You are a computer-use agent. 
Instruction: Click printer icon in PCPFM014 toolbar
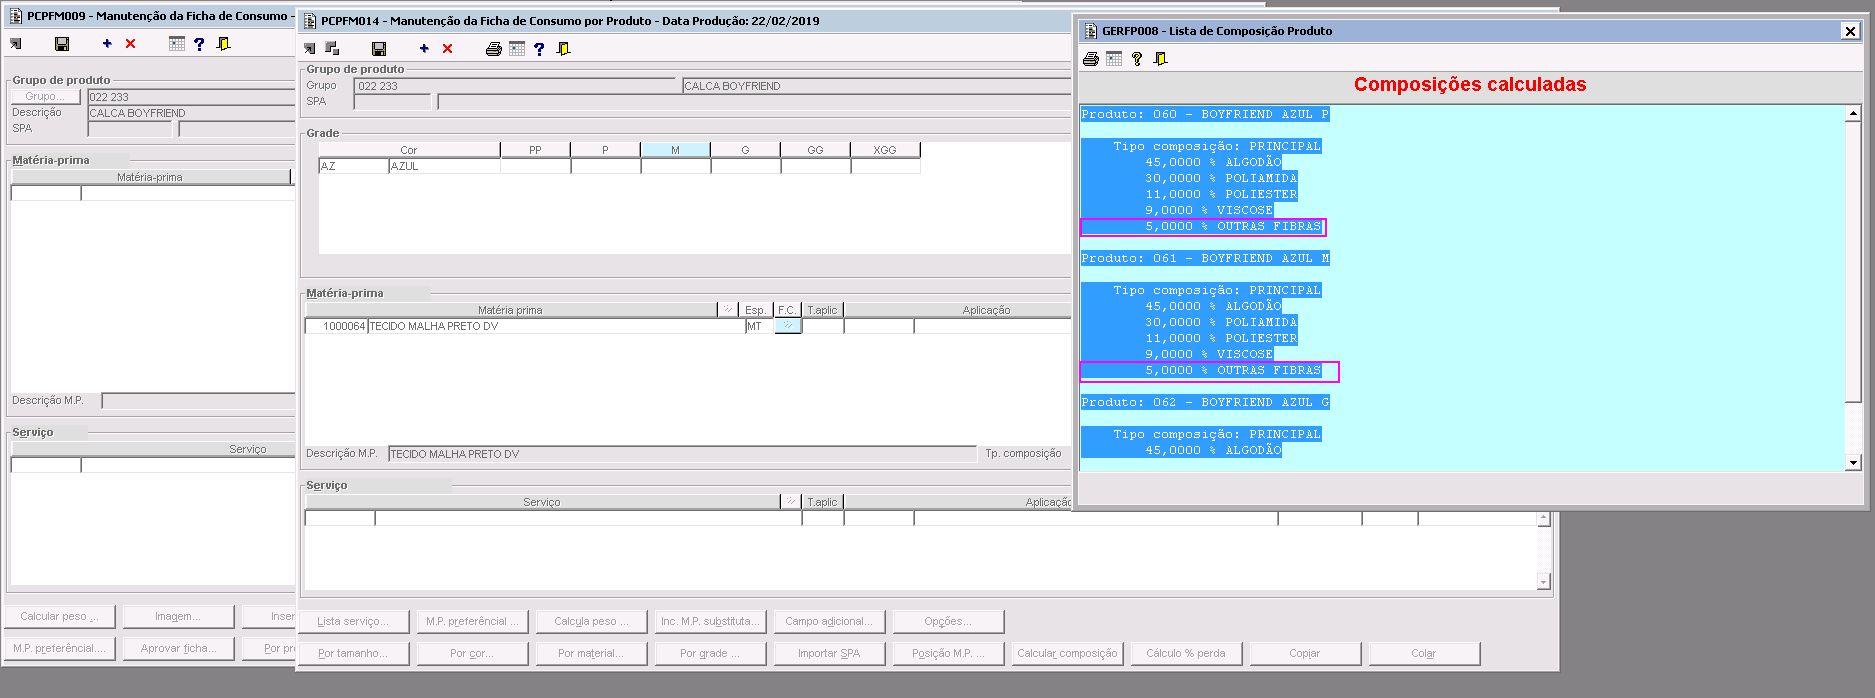pos(493,48)
